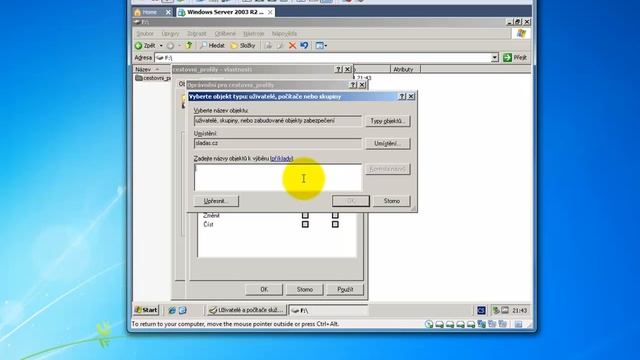Open the Soubor menu
This screenshot has width=640, height=360.
click(145, 33)
